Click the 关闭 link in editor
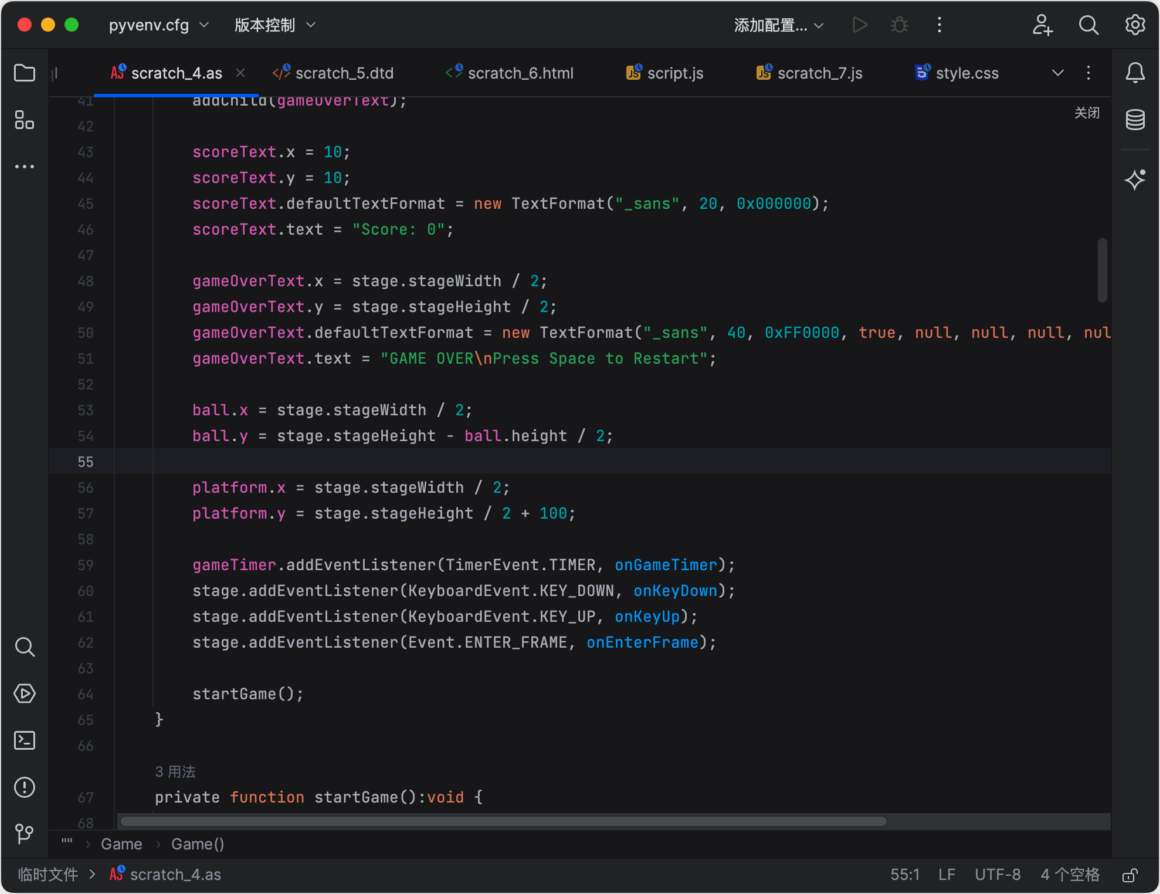The image size is (1160, 894). (x=1087, y=112)
